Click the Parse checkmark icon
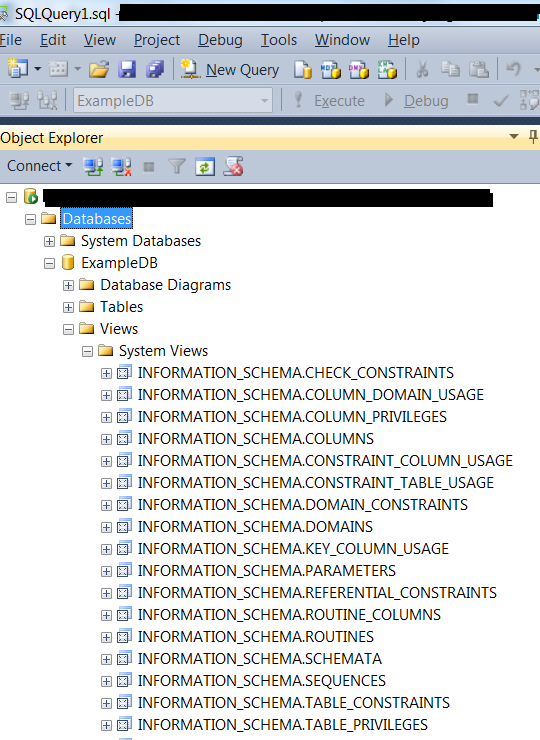Screen dimensions: 540x740 click(x=500, y=100)
